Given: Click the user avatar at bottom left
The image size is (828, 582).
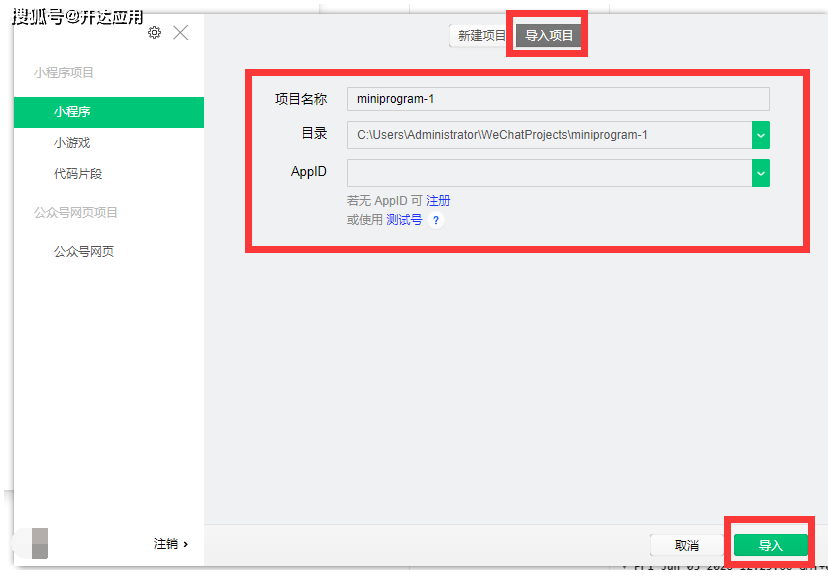Looking at the screenshot, I should tap(39, 543).
